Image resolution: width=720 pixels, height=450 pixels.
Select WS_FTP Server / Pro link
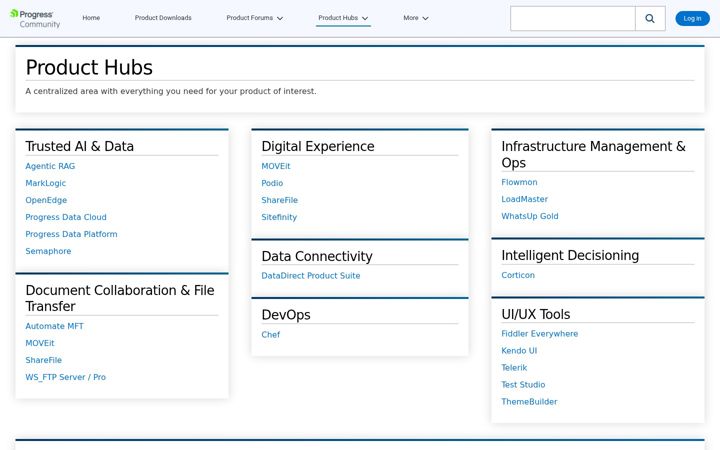pos(65,377)
